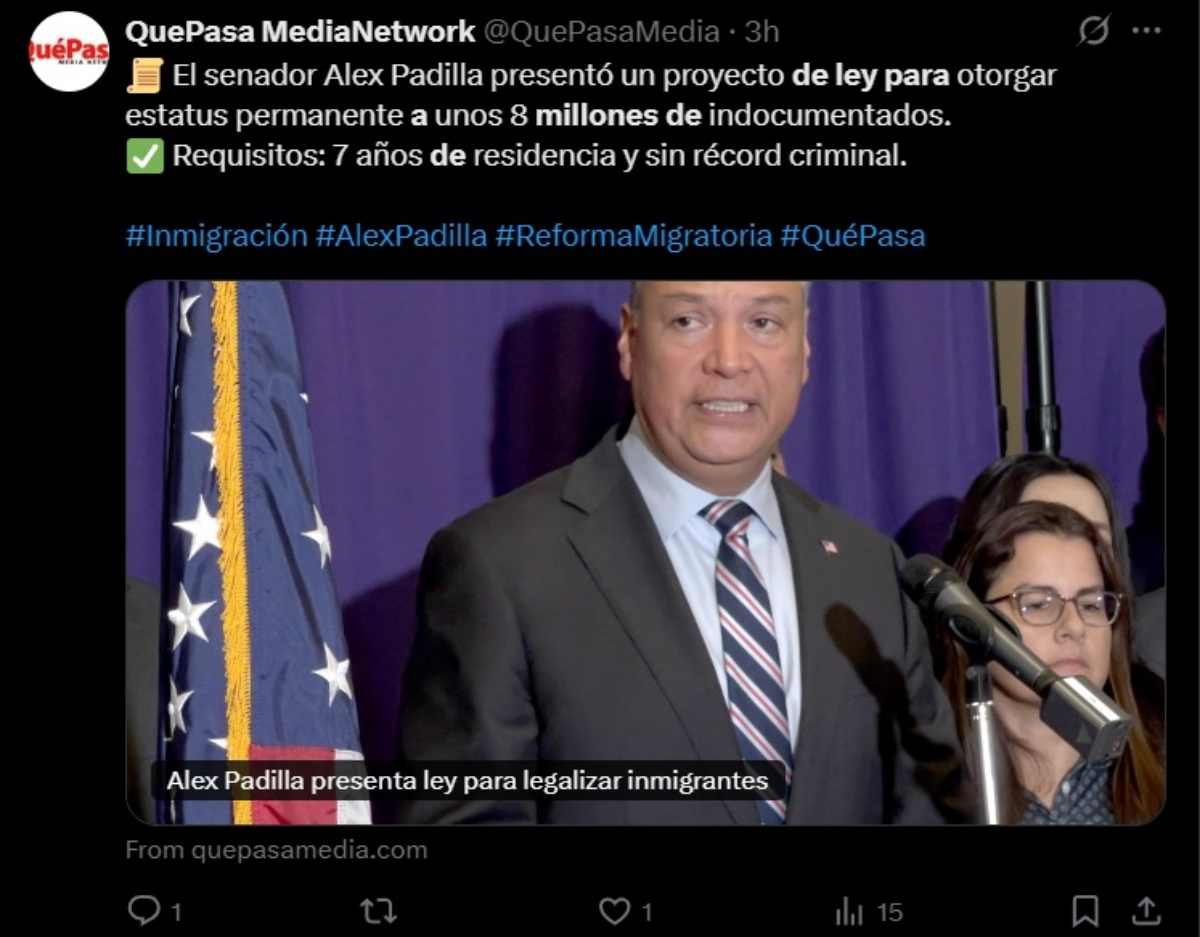The image size is (1200, 937).
Task: View post analytics bar chart icon
Action: pyautogui.click(x=849, y=911)
